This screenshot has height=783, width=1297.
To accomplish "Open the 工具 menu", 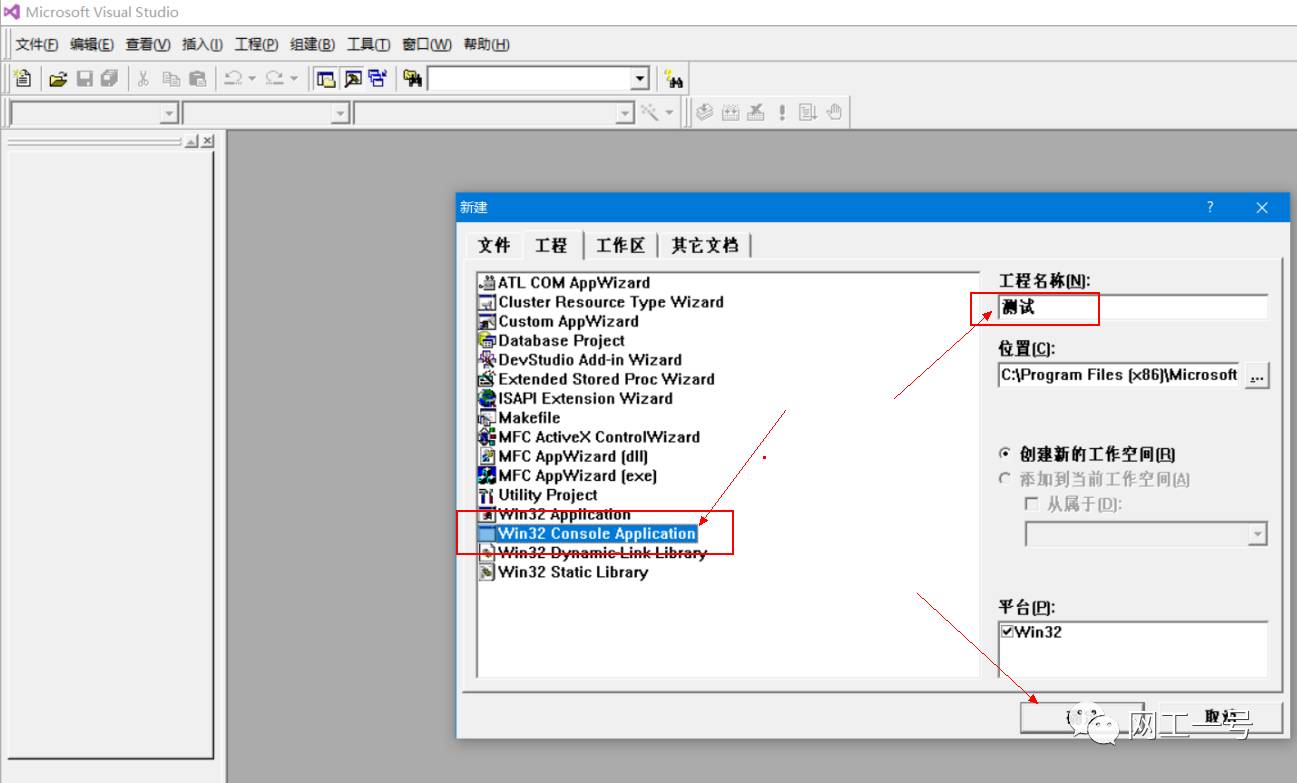I will coord(369,44).
